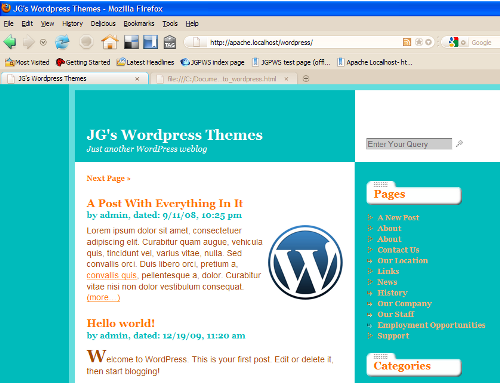This screenshot has width=500, height=383.
Task: Click the bookmark star icon in address bar
Action: click(419, 42)
